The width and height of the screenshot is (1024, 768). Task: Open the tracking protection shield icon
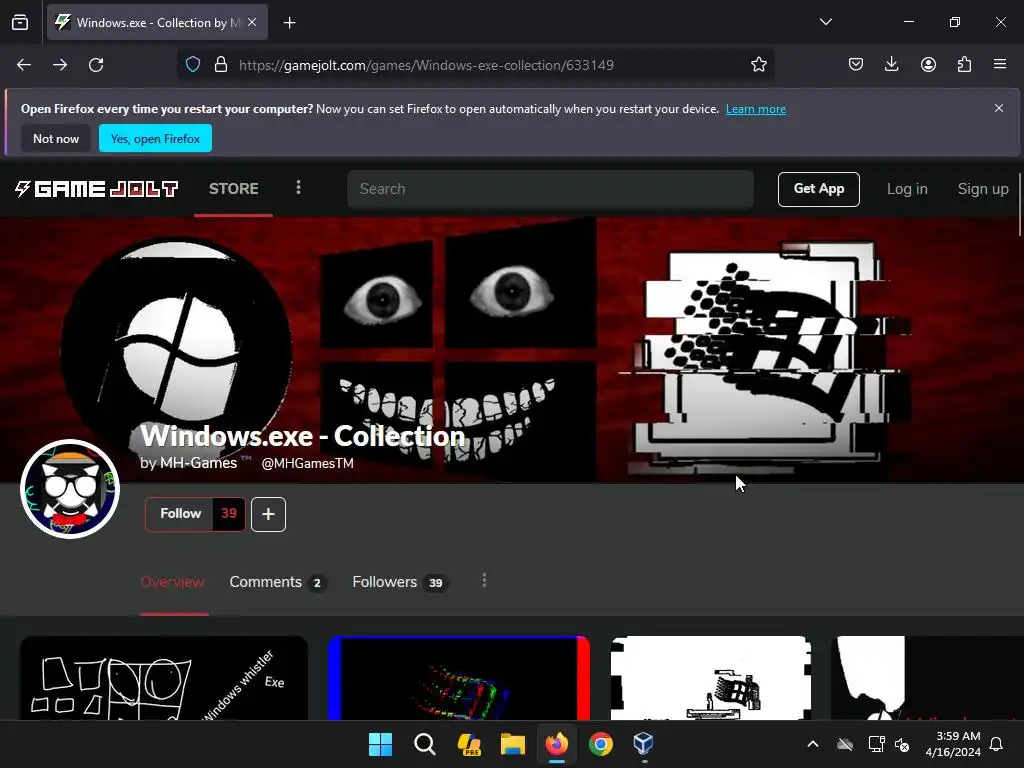[x=193, y=65]
